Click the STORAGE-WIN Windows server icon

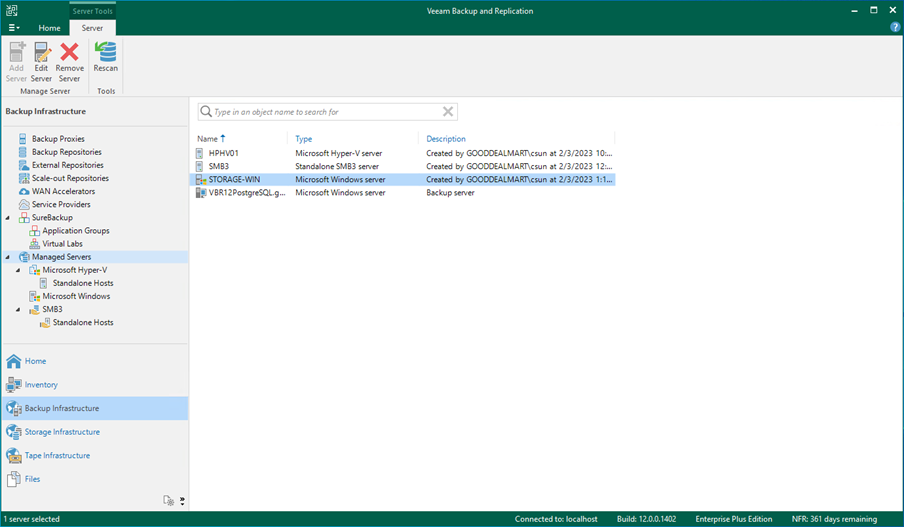click(x=200, y=180)
